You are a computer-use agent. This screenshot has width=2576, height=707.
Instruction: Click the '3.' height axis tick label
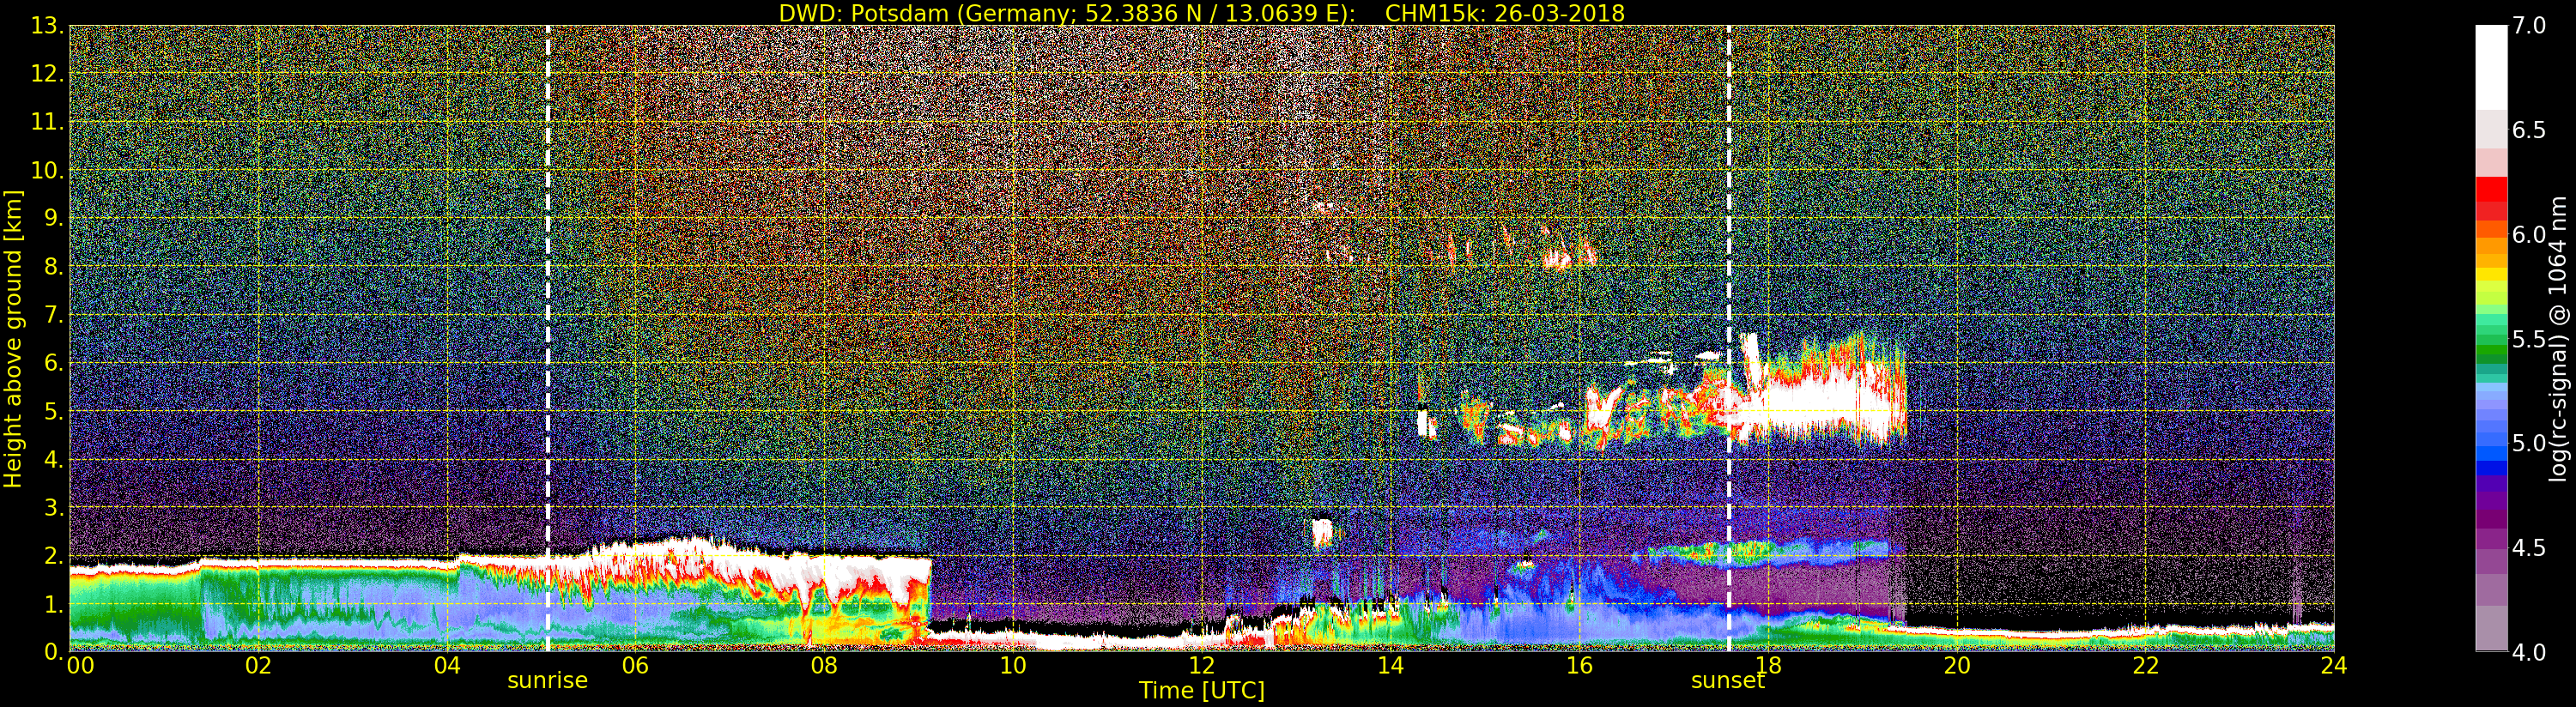tap(54, 507)
